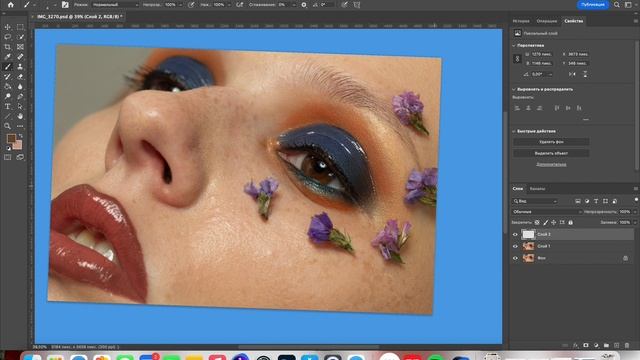Viewport: 640px width, 360px height.
Task: Select the Dodge tool
Action: point(7,96)
